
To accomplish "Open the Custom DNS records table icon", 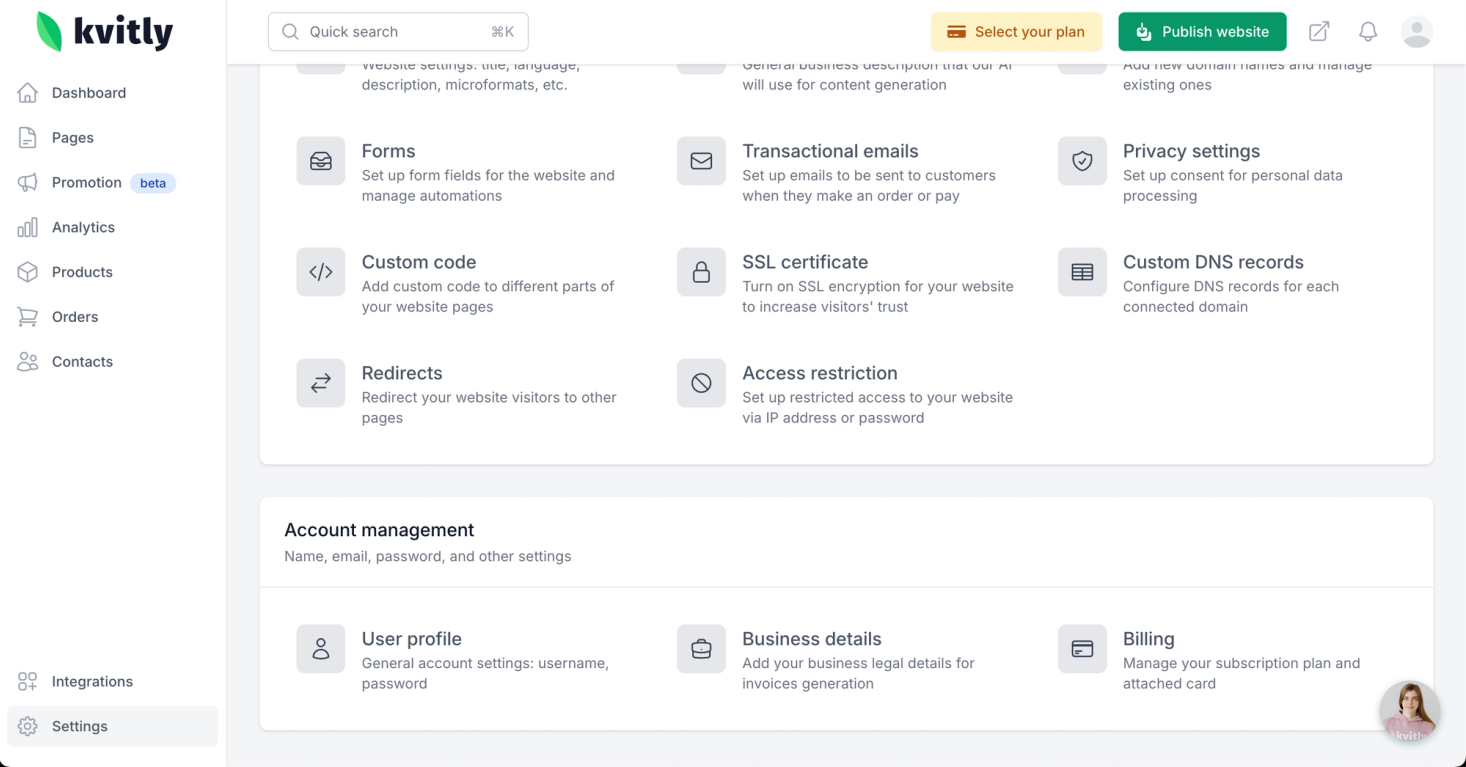I will pos(1082,272).
